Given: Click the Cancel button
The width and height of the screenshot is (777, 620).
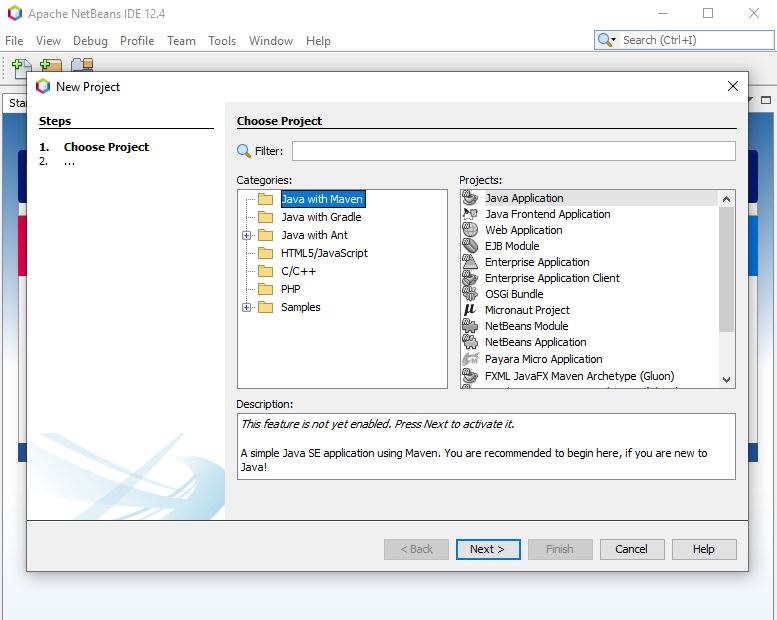Looking at the screenshot, I should click(631, 549).
